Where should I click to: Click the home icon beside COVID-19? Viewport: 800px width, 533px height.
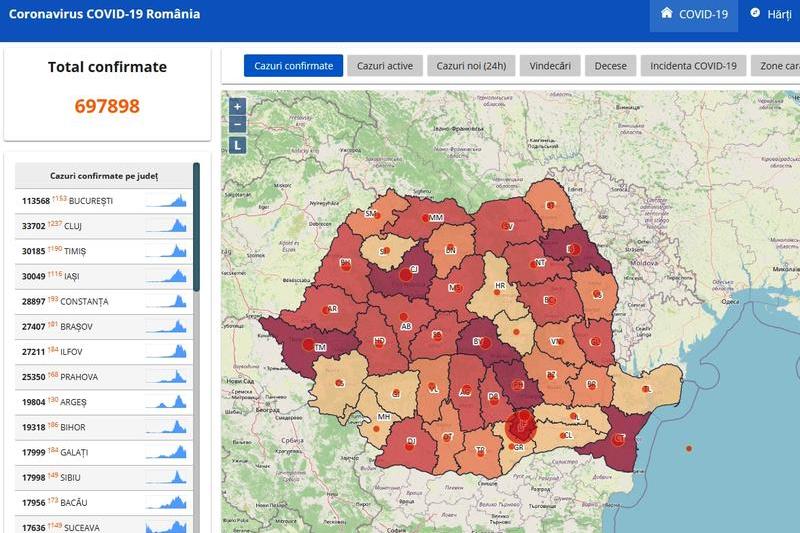coord(667,14)
